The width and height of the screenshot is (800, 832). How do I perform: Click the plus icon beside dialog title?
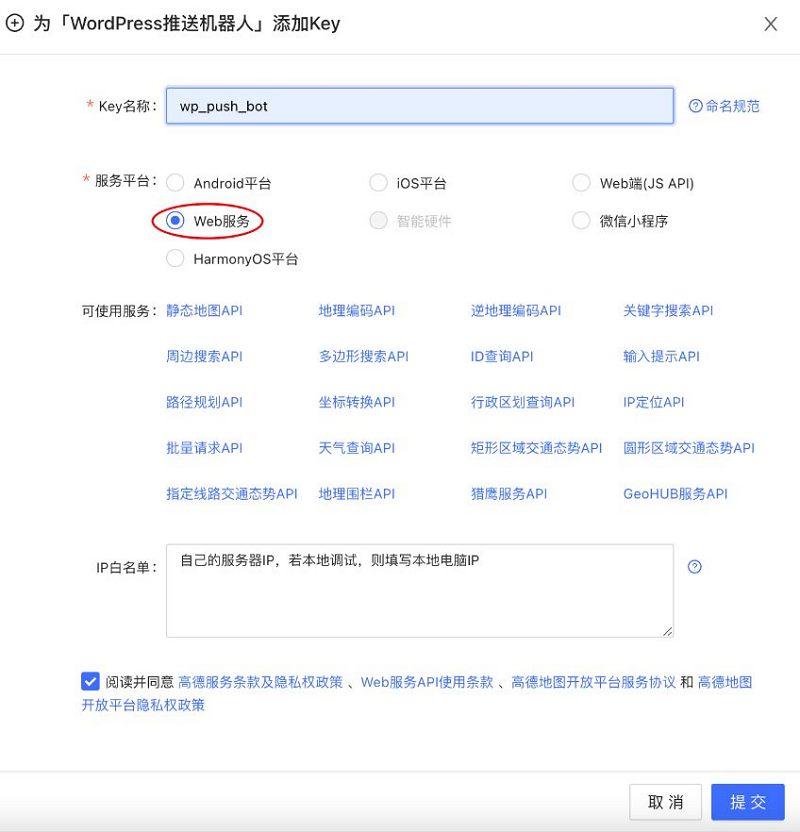[x=15, y=23]
